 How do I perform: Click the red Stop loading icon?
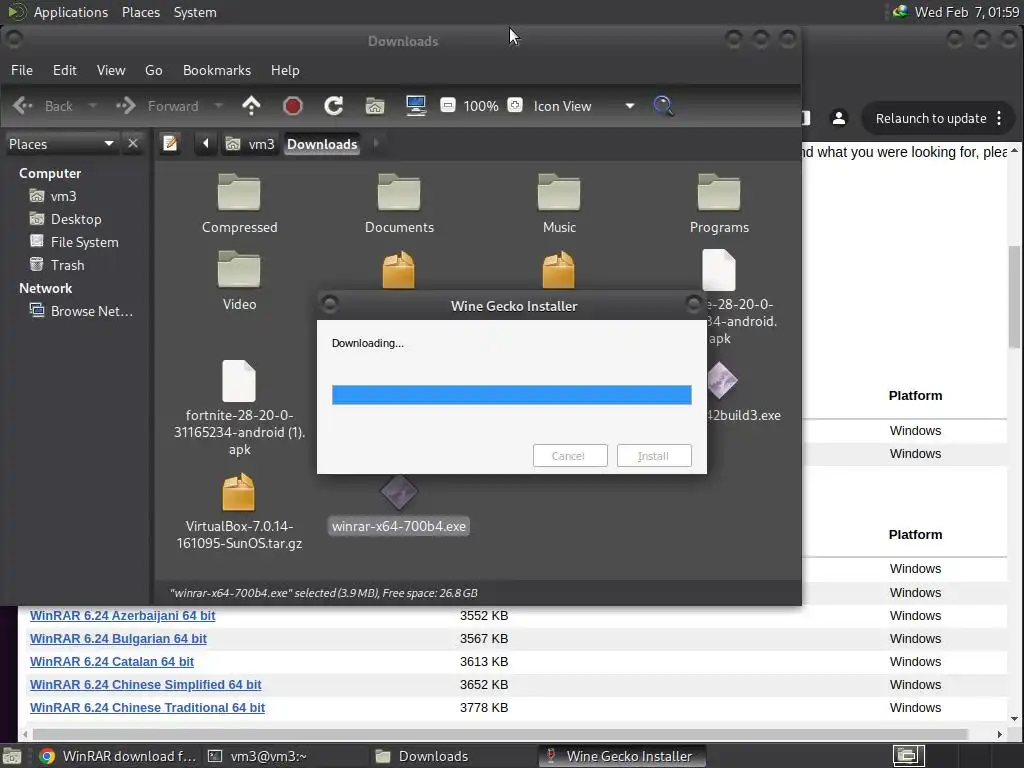pyautogui.click(x=293, y=106)
